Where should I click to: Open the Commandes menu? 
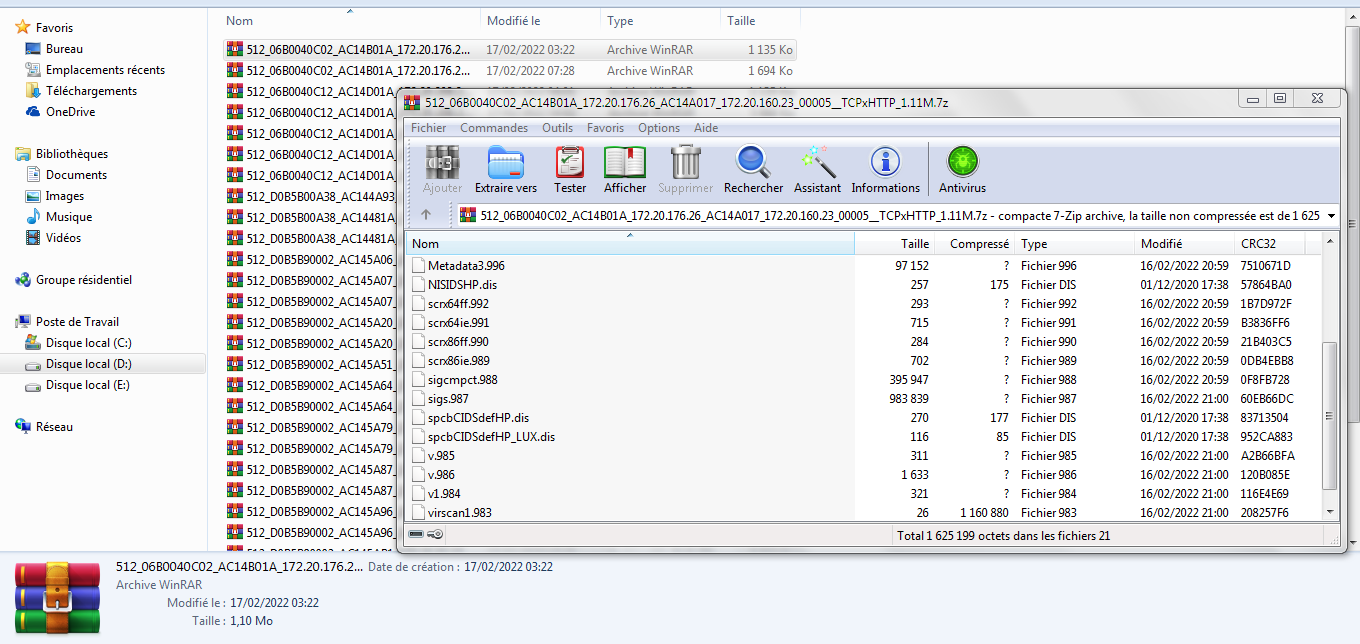493,128
